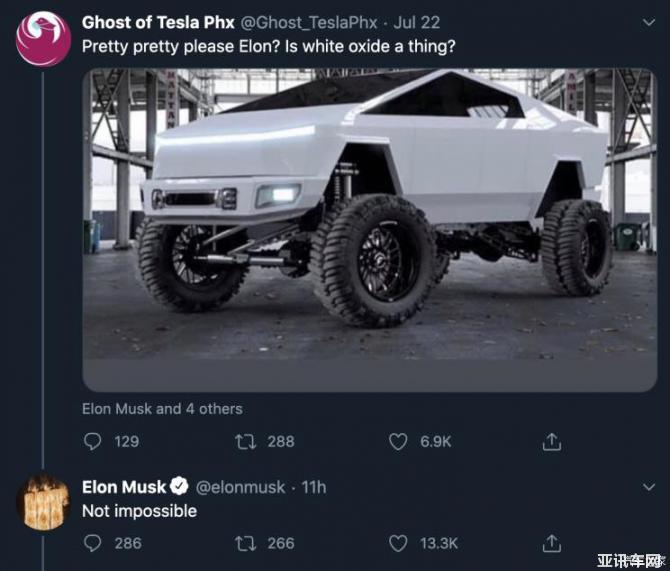This screenshot has width=670, height=571.
Task: Show "Elon Musk and 4 others" tagged list
Action: [162, 408]
